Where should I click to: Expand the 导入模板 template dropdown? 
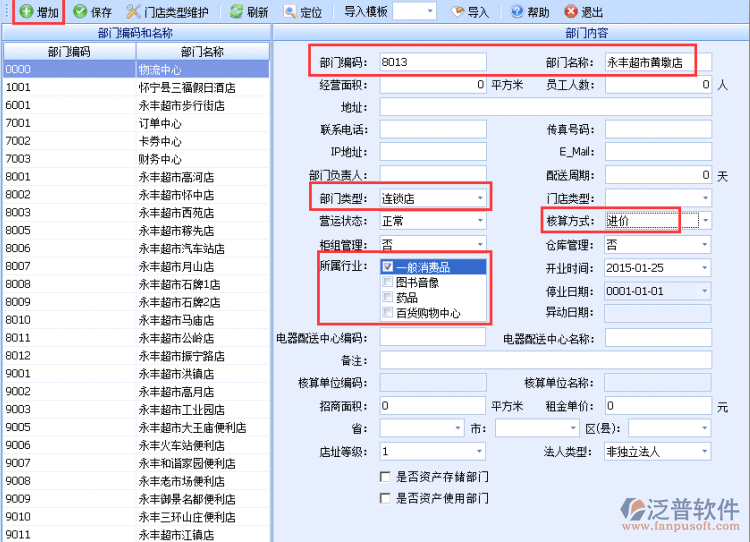[430, 12]
